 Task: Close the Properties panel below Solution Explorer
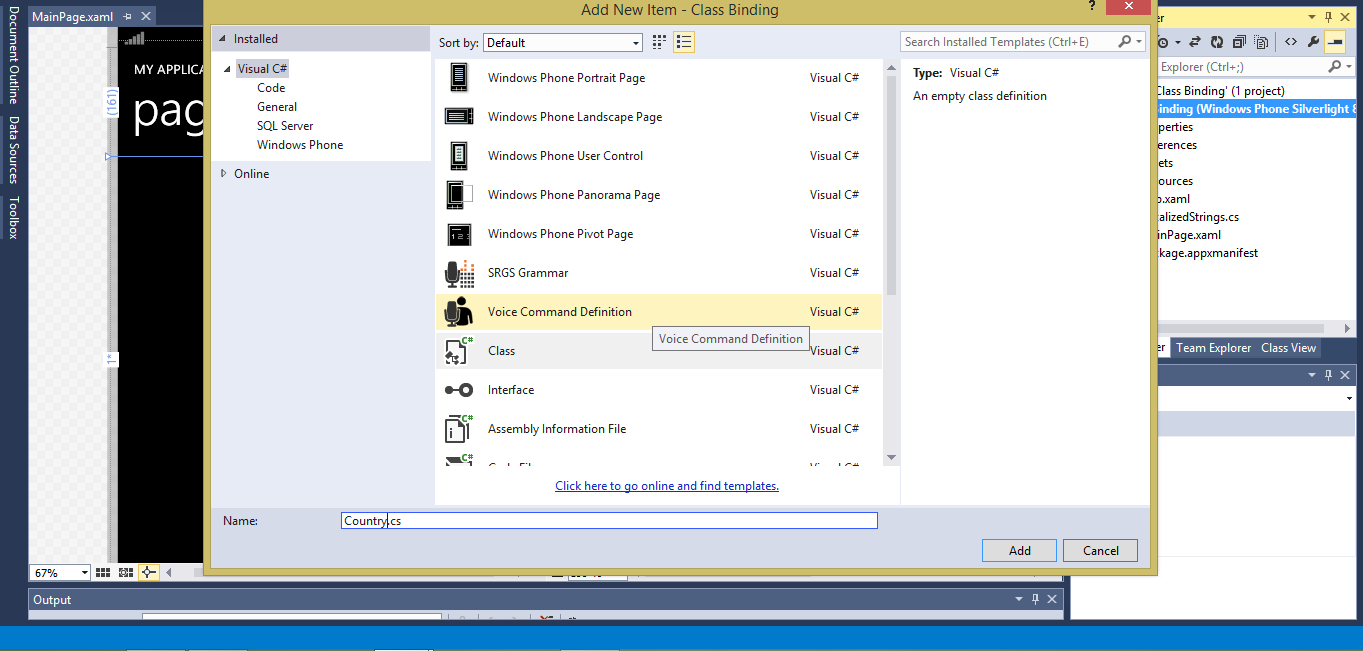(1346, 375)
